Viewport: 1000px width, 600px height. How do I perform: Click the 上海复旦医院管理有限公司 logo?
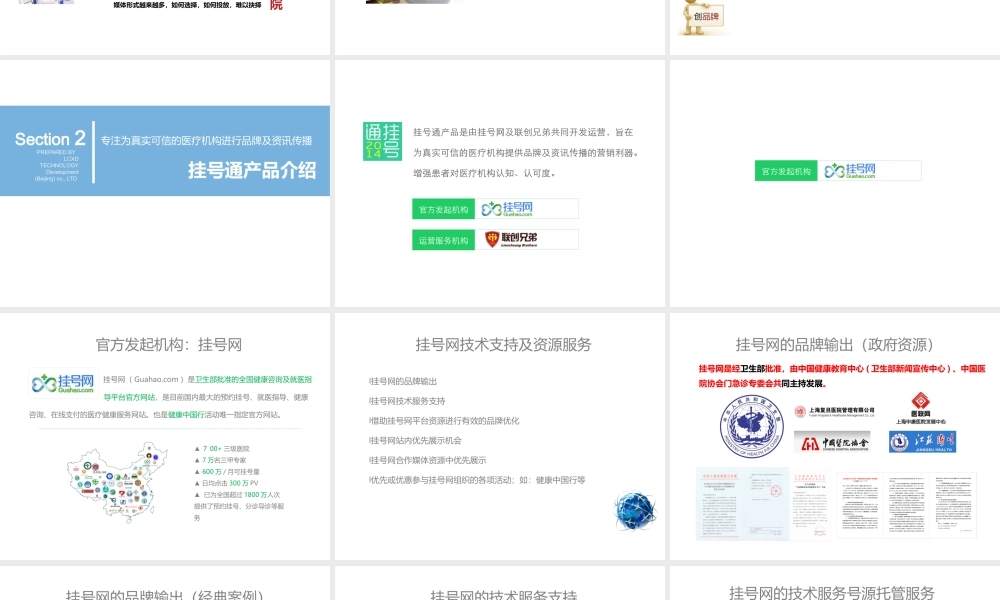point(834,412)
